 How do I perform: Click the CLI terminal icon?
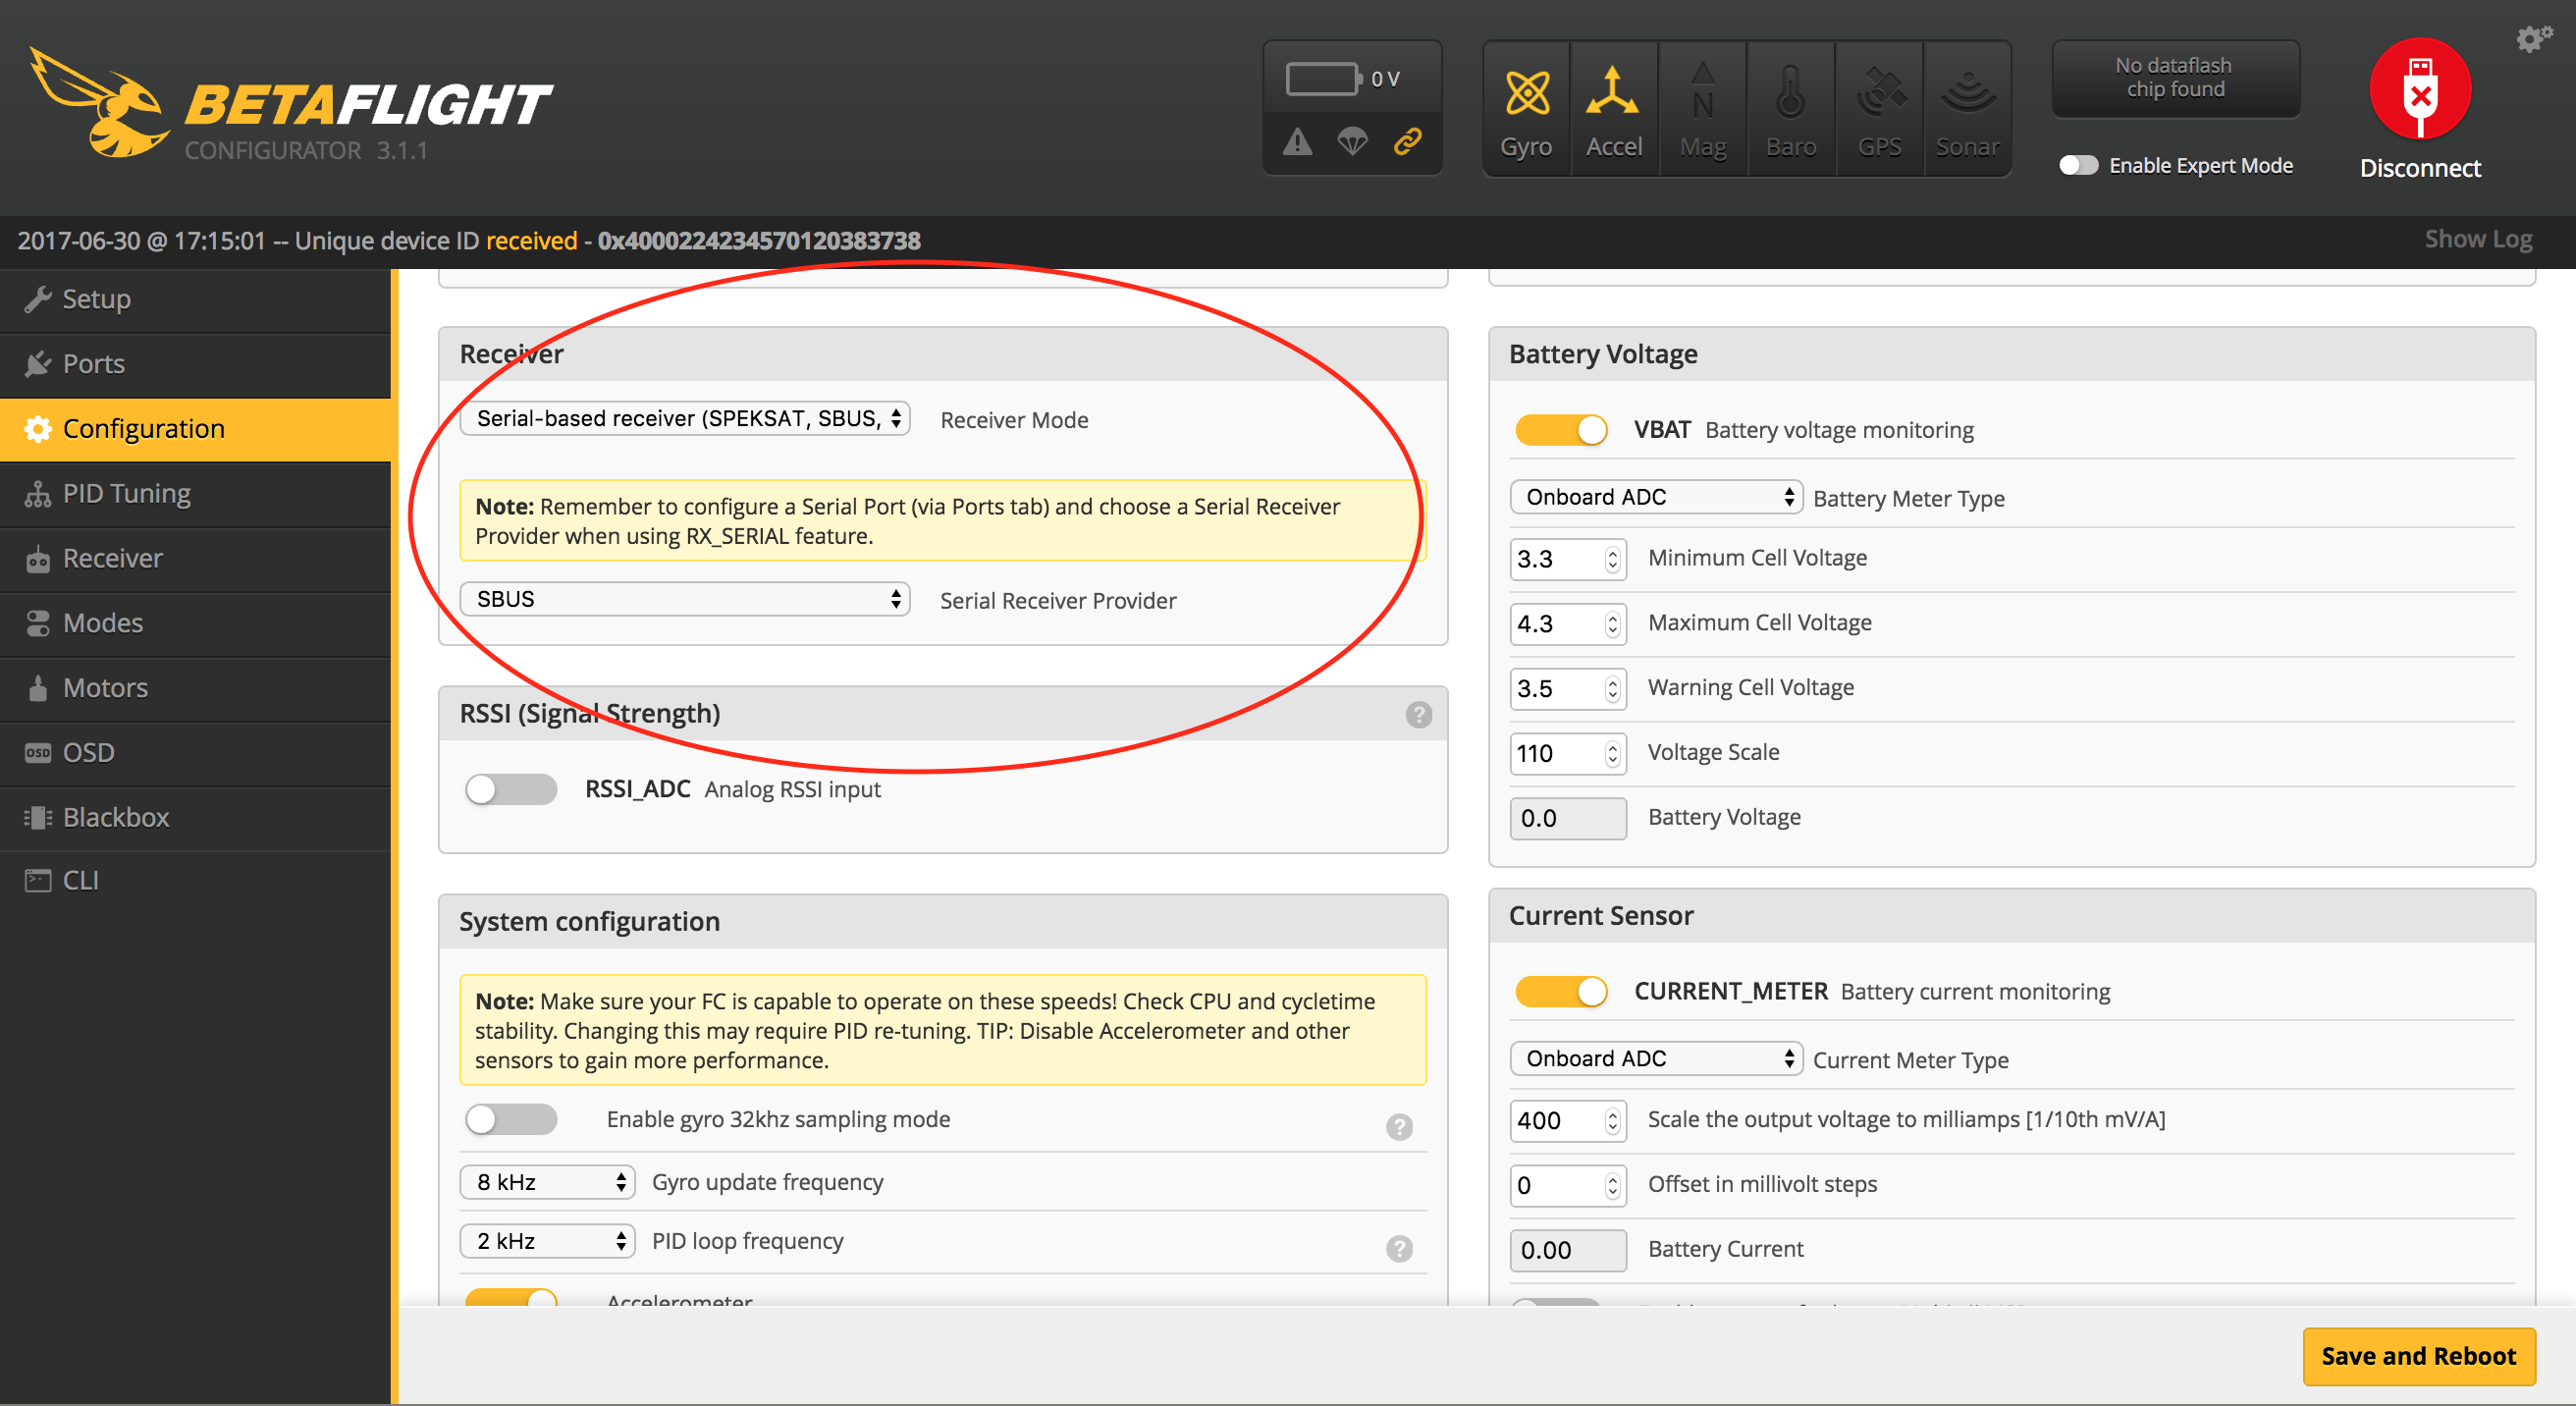pyautogui.click(x=38, y=880)
